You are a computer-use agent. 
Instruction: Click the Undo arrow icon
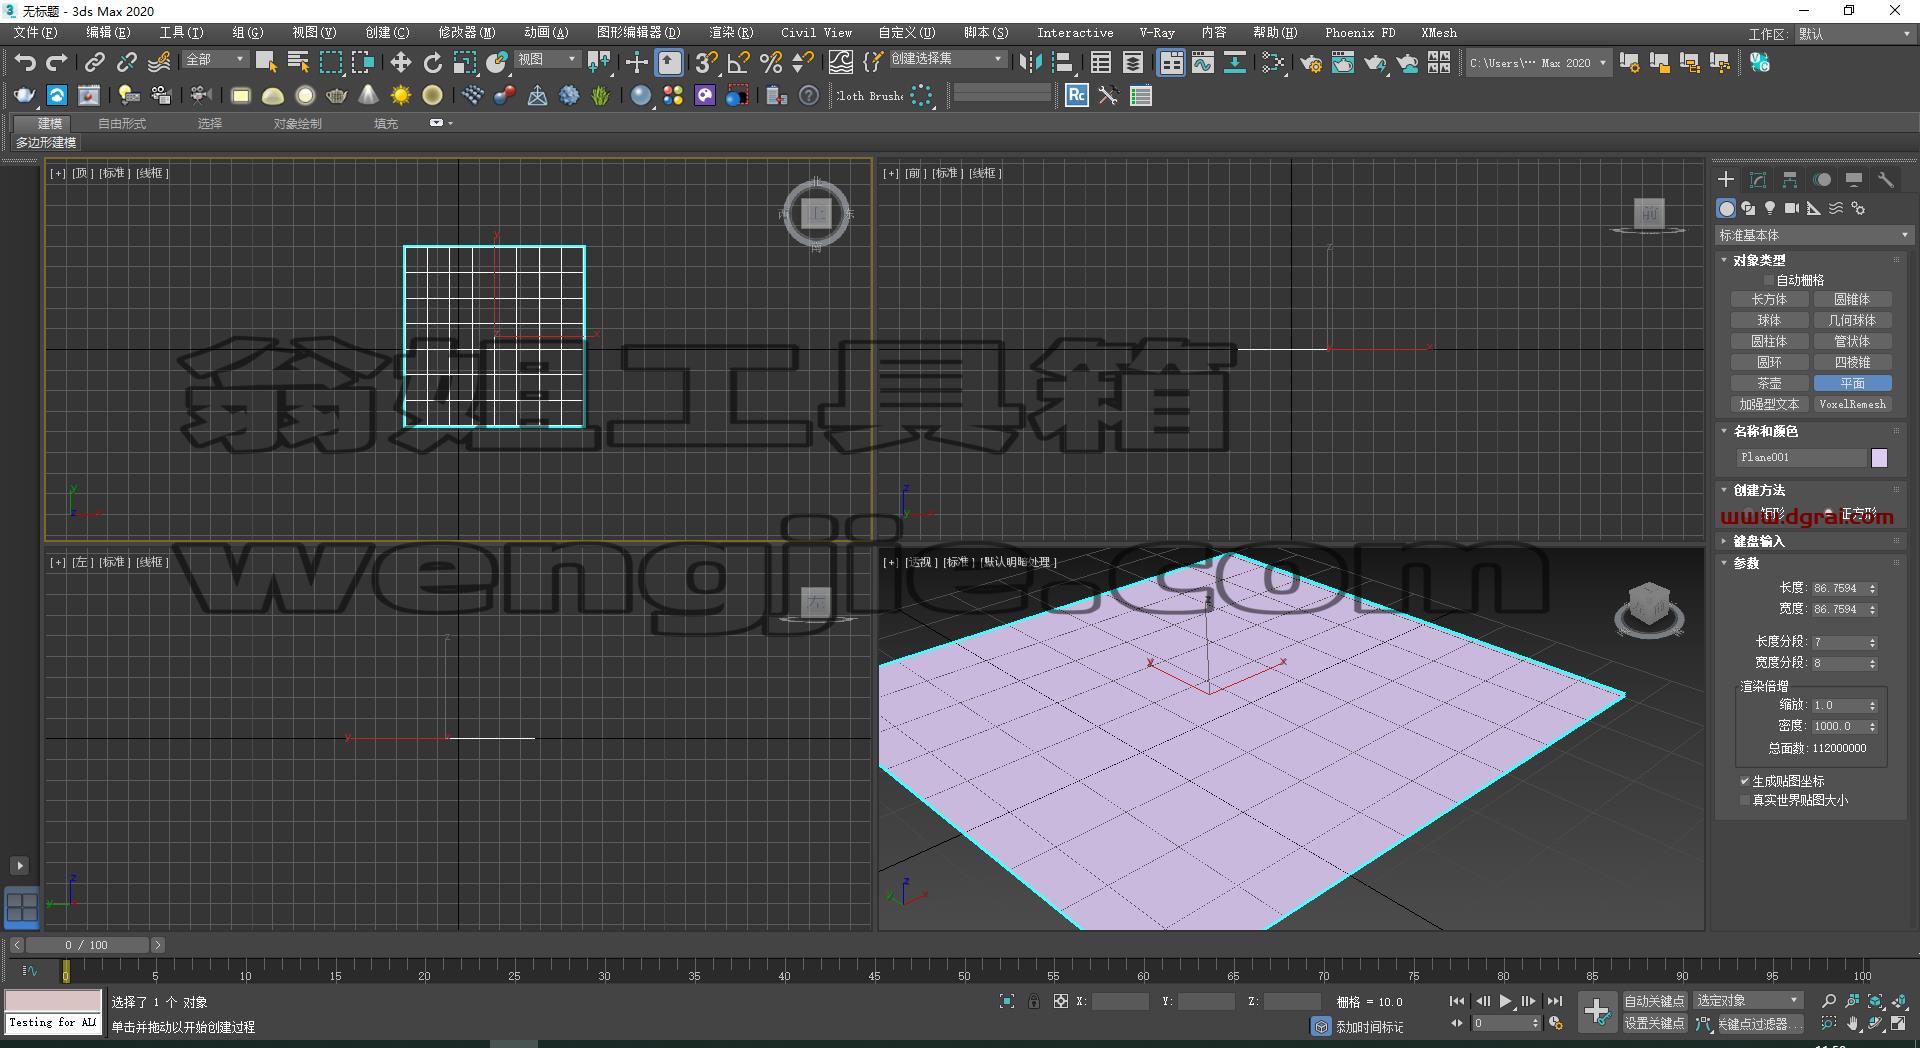pos(25,63)
